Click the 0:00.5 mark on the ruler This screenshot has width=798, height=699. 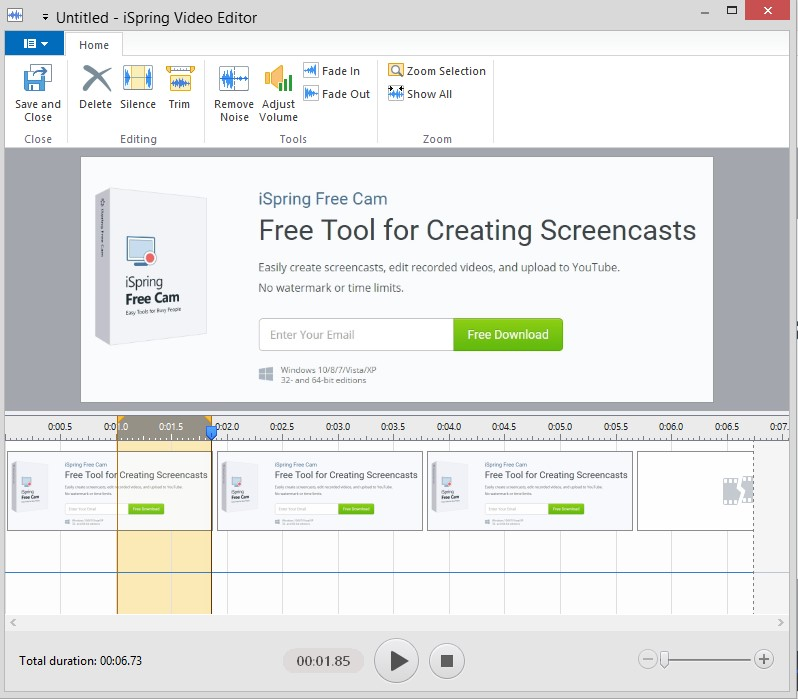point(60,427)
